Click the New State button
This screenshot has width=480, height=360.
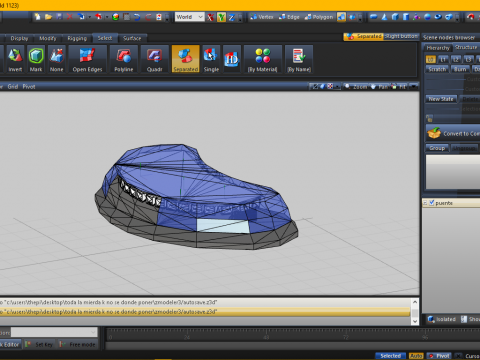tap(441, 99)
